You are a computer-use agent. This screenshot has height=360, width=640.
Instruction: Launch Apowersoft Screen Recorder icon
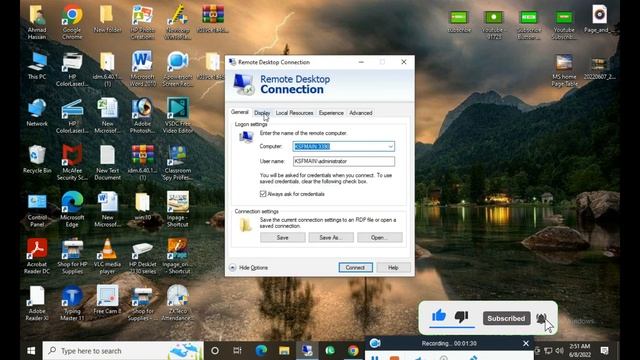tap(178, 69)
